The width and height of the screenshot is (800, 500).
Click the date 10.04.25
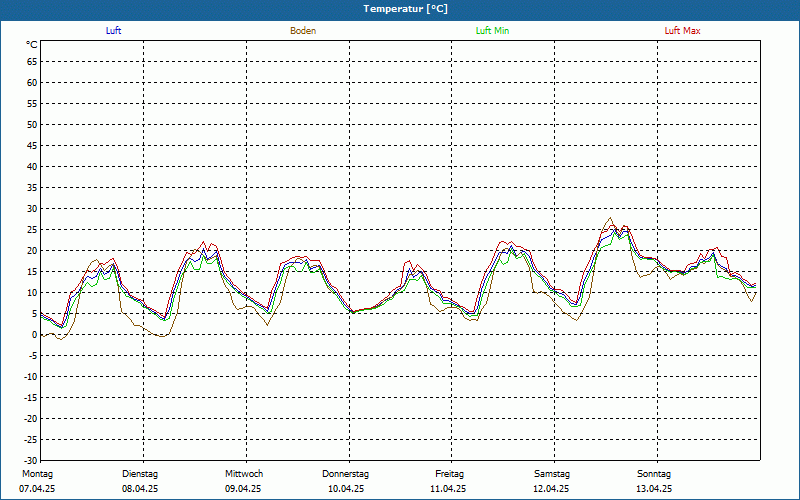[x=346, y=489]
